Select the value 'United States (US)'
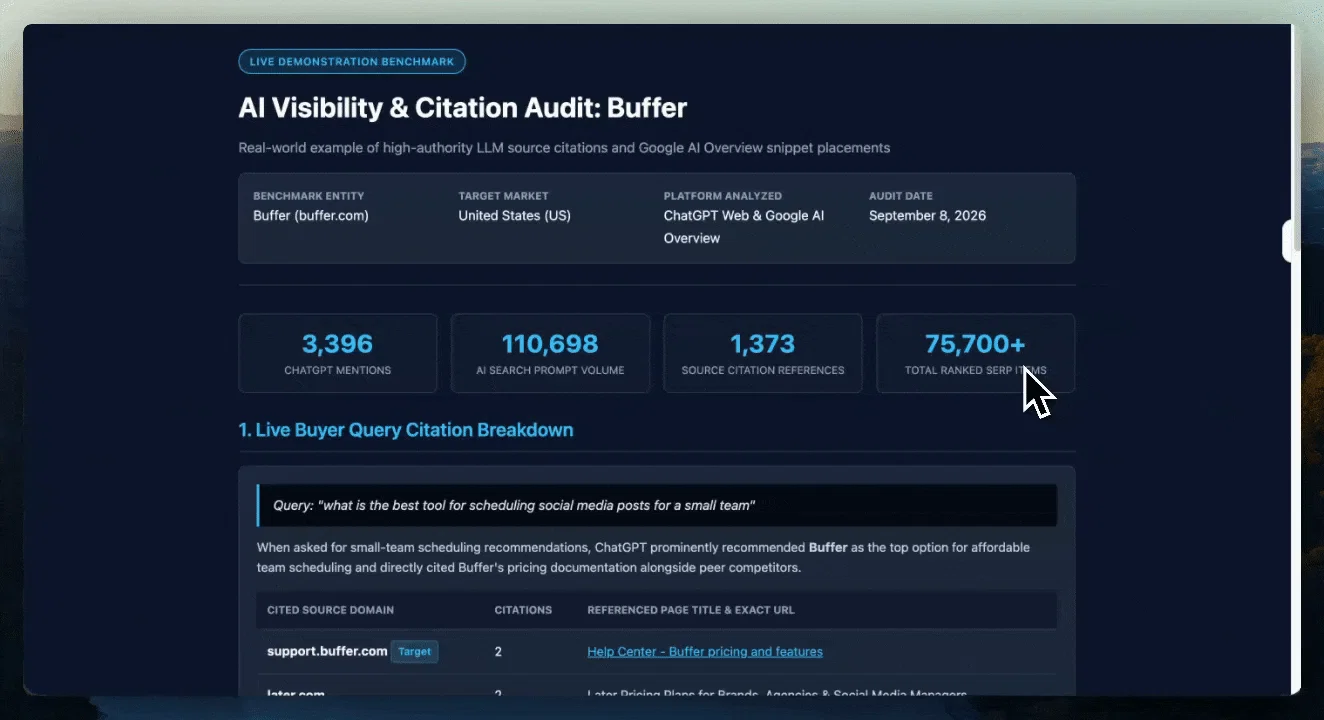The height and width of the screenshot is (720, 1324). (x=515, y=216)
